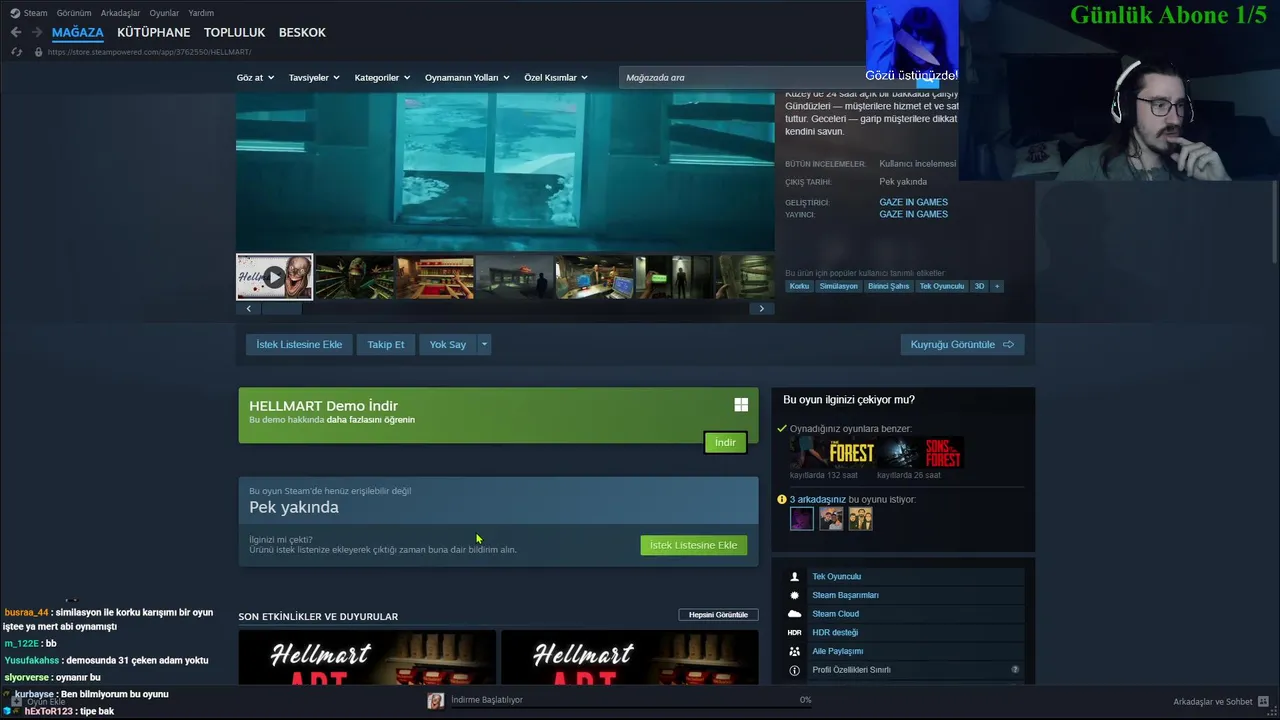Open the GAZE IN GAMES developer link
The width and height of the screenshot is (1280, 720).
(914, 202)
